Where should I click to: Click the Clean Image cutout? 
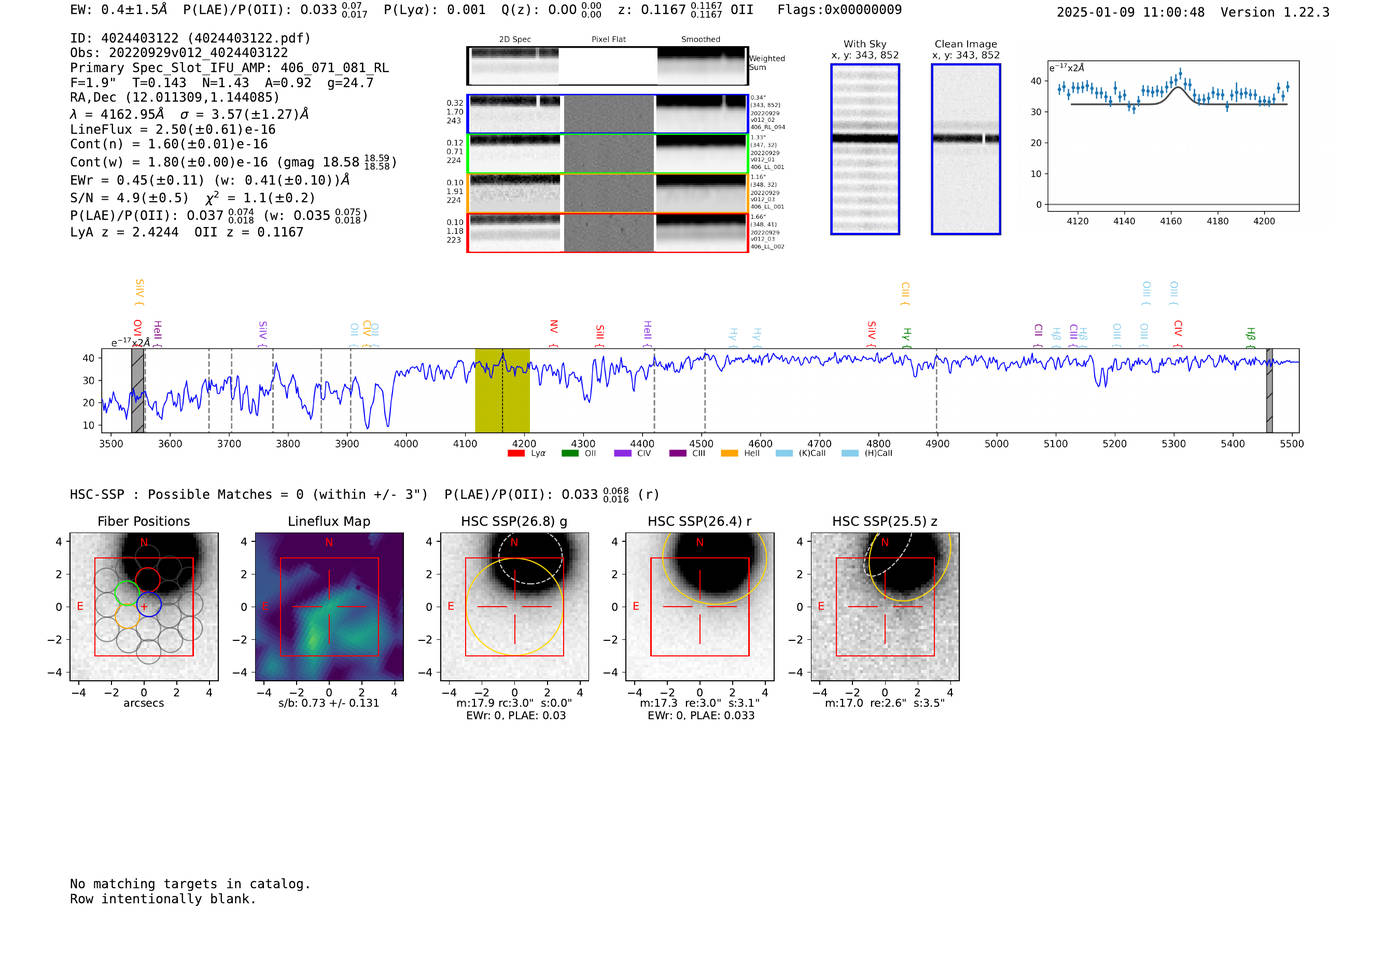pos(966,149)
